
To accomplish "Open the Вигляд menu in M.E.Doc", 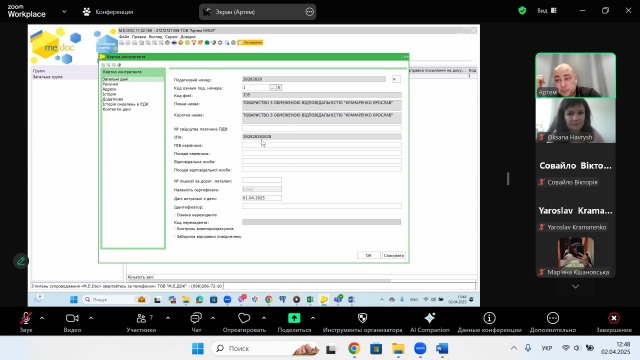I will coord(156,37).
